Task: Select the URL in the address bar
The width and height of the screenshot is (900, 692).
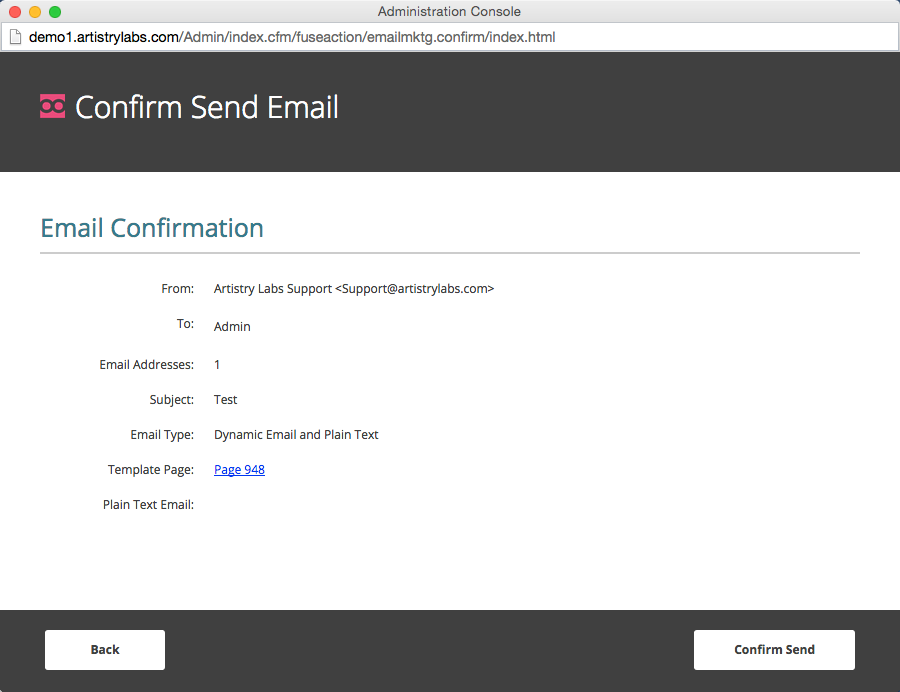Action: (x=292, y=37)
